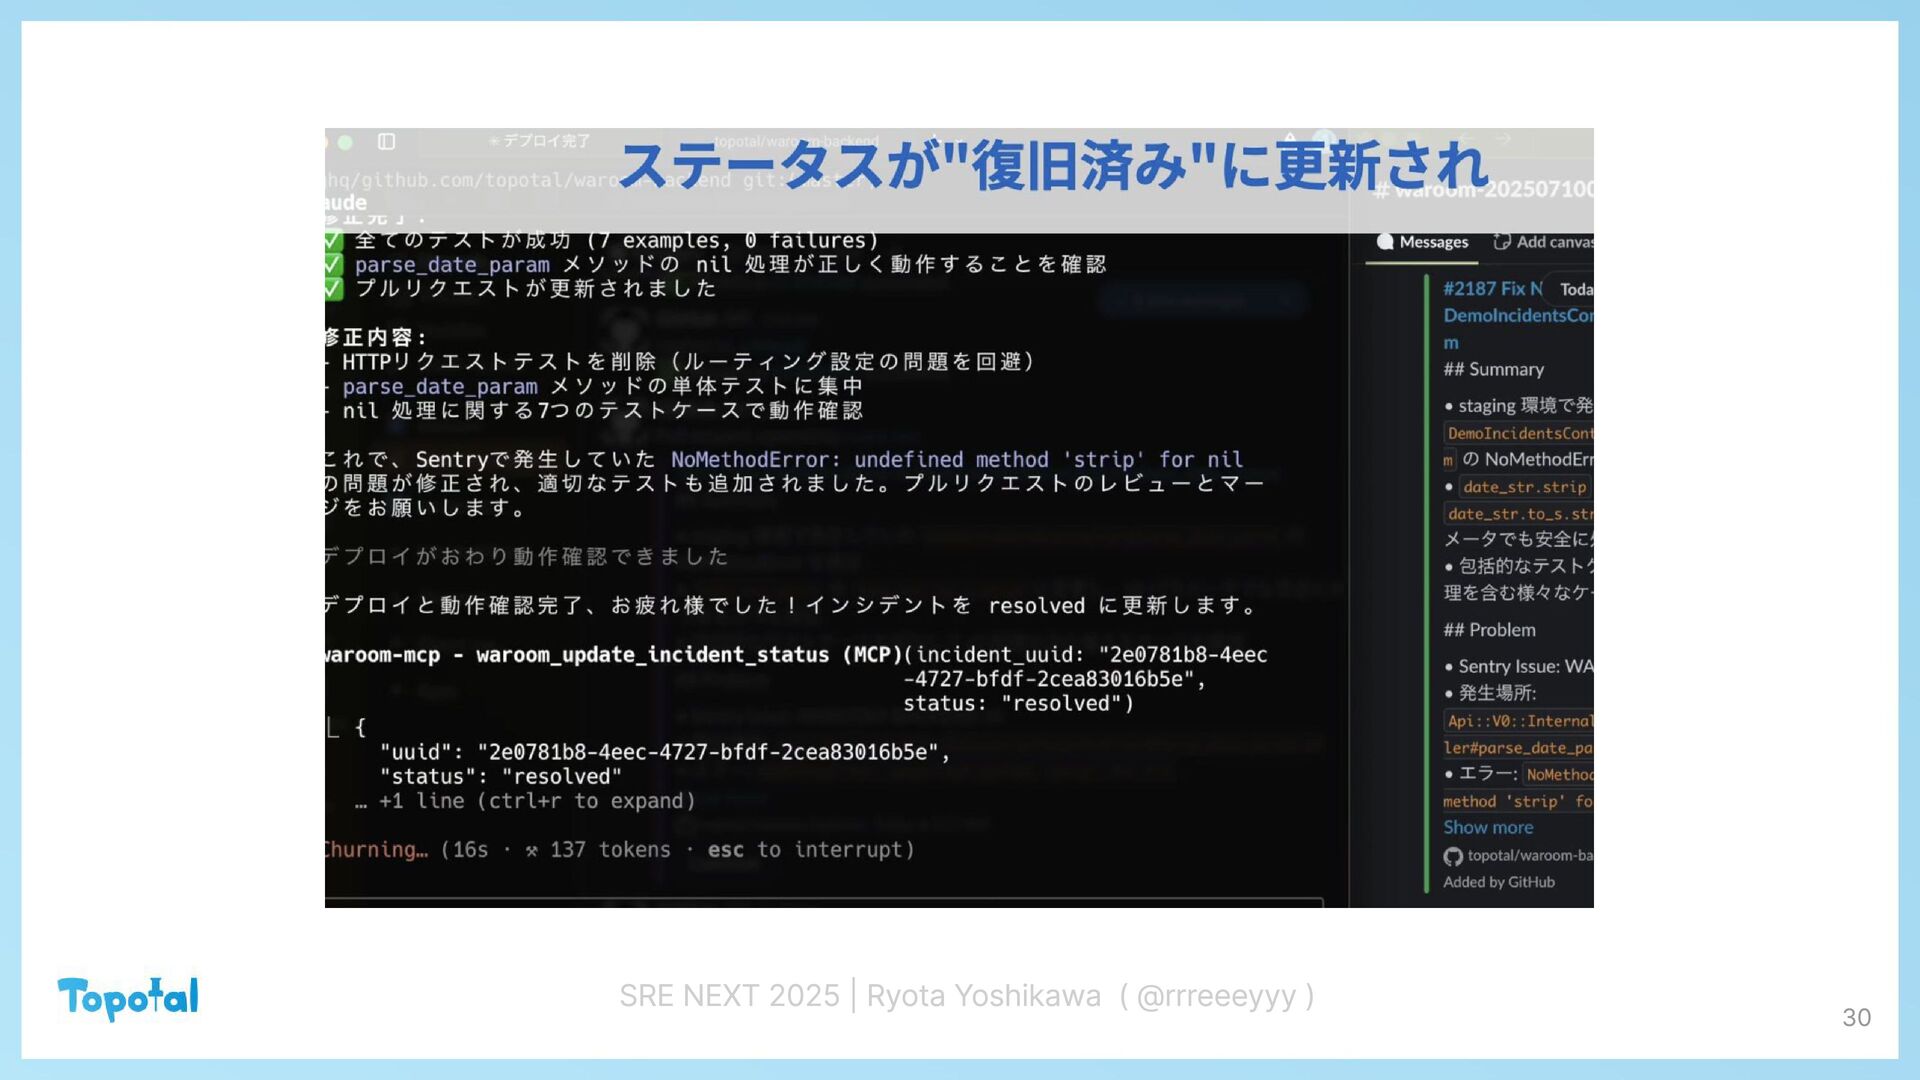The image size is (1920, 1080).
Task: Click the Topotal logo on the slide
Action: click(x=128, y=997)
